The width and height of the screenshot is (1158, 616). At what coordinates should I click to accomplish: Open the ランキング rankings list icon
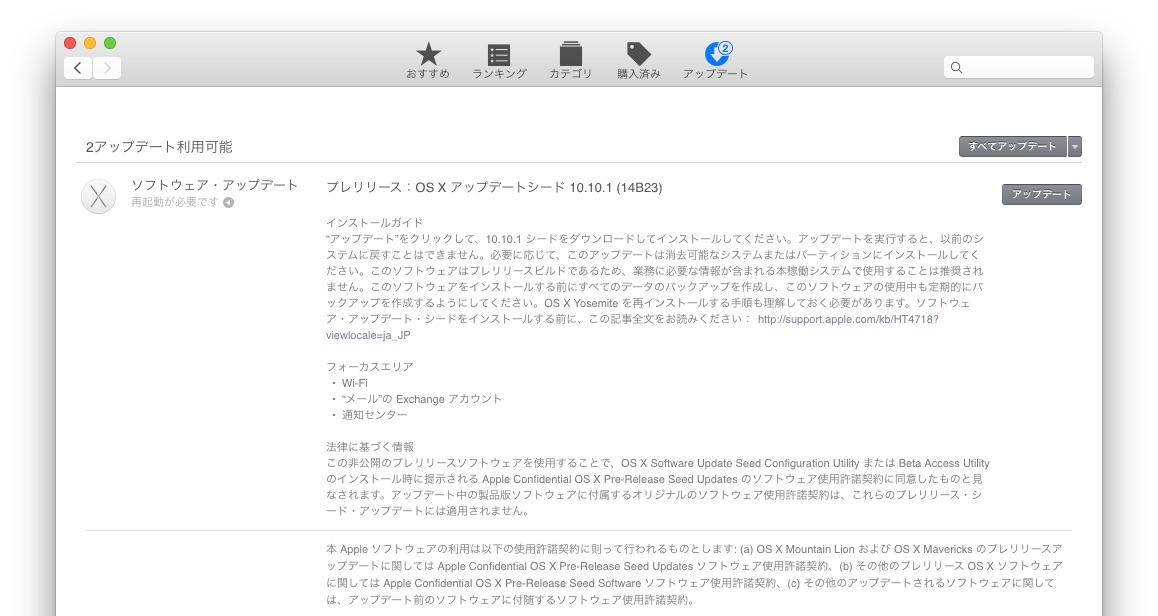pyautogui.click(x=499, y=55)
